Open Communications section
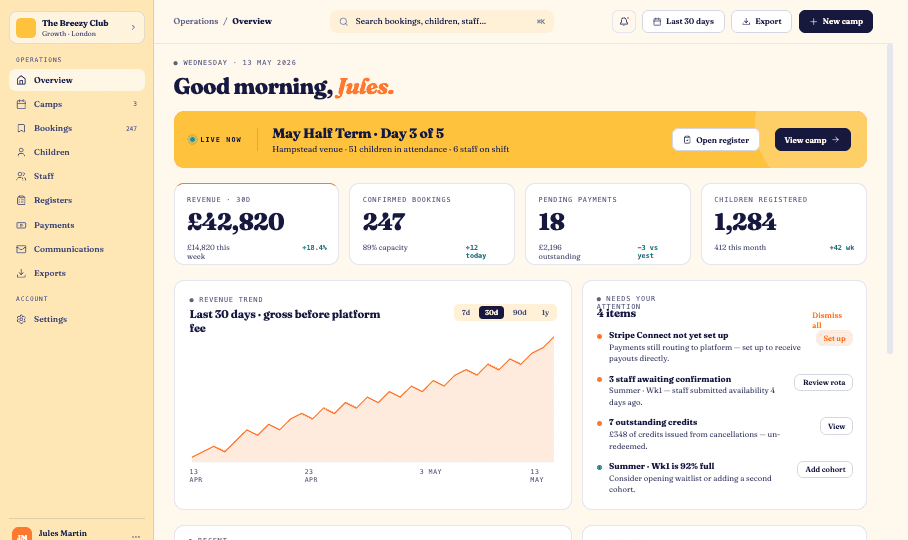This screenshot has width=908, height=540. (x=77, y=249)
